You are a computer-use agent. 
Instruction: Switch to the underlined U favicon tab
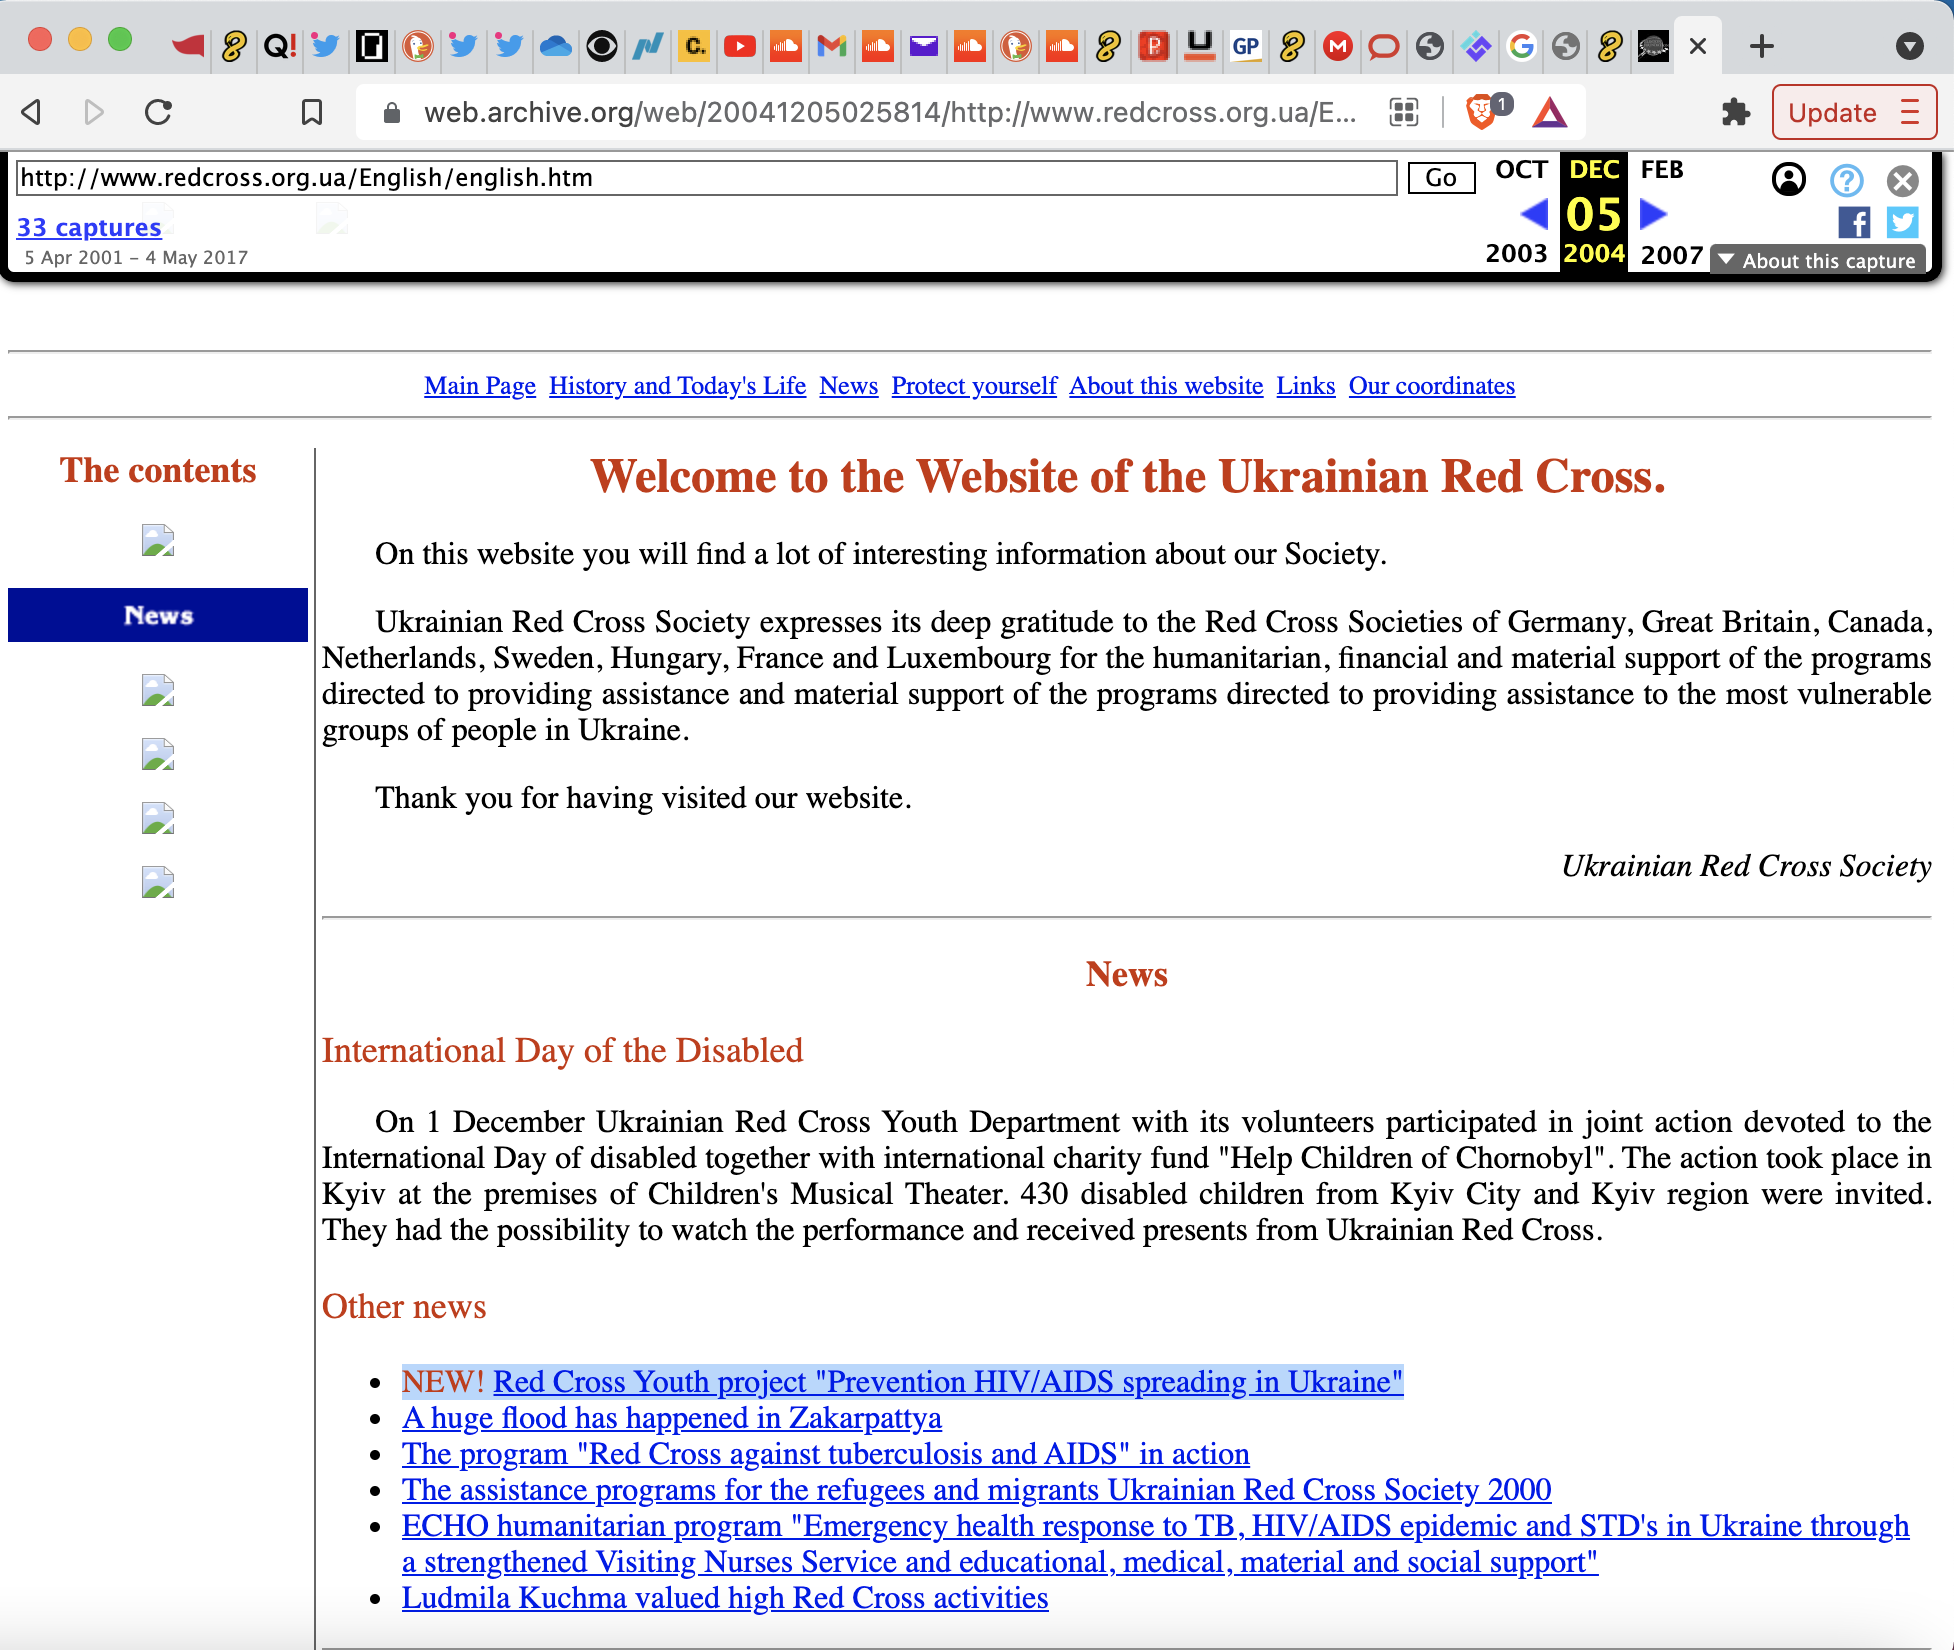pos(1200,46)
